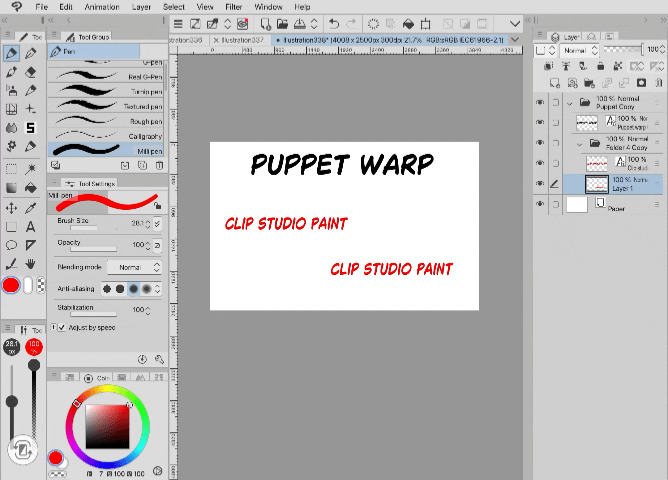Select the Layer 1 thumbnail
The width and height of the screenshot is (668, 480).
click(x=596, y=184)
